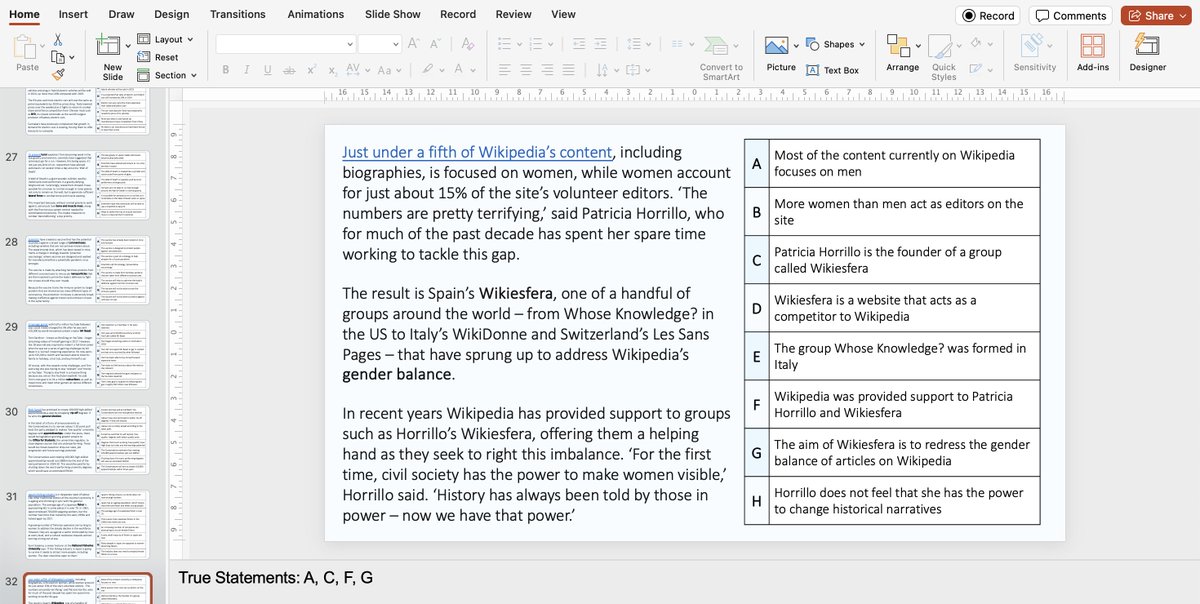Toggle Underline formatting
This screenshot has height=604, width=1200.
(270, 70)
